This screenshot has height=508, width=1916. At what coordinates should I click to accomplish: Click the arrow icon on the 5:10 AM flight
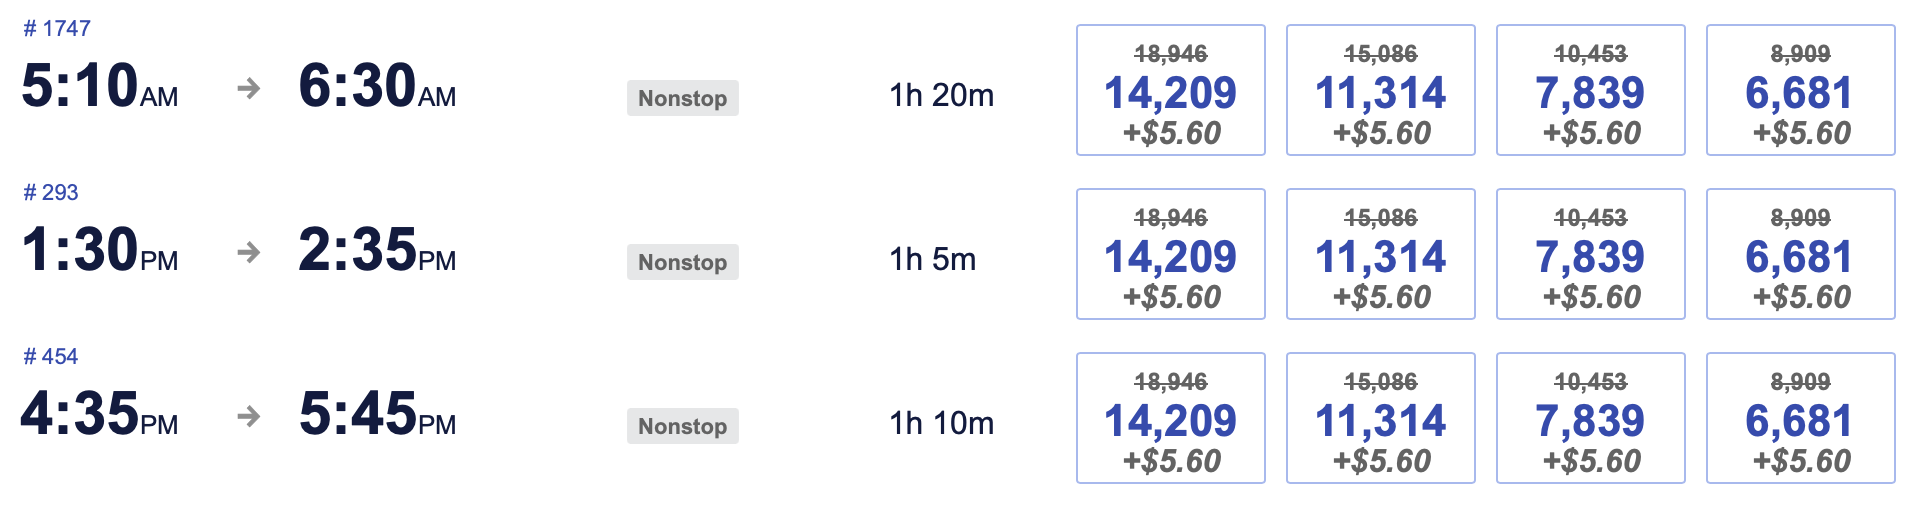point(249,89)
